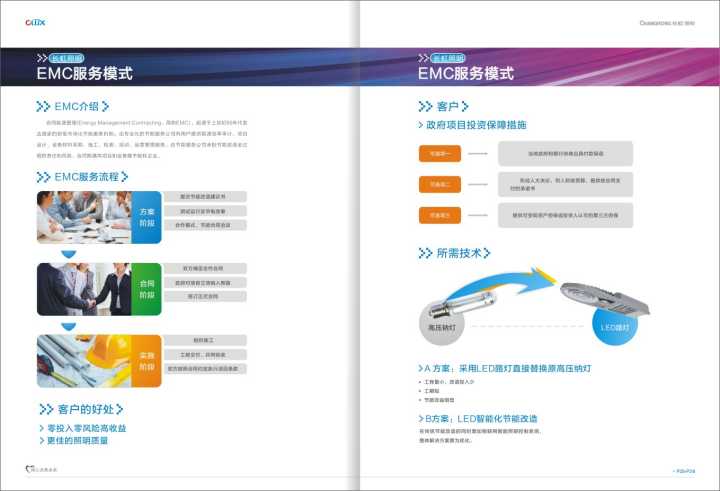Screen dimensions: 720x491
Task: Open the yellow hard hat photo
Action: tap(83, 361)
